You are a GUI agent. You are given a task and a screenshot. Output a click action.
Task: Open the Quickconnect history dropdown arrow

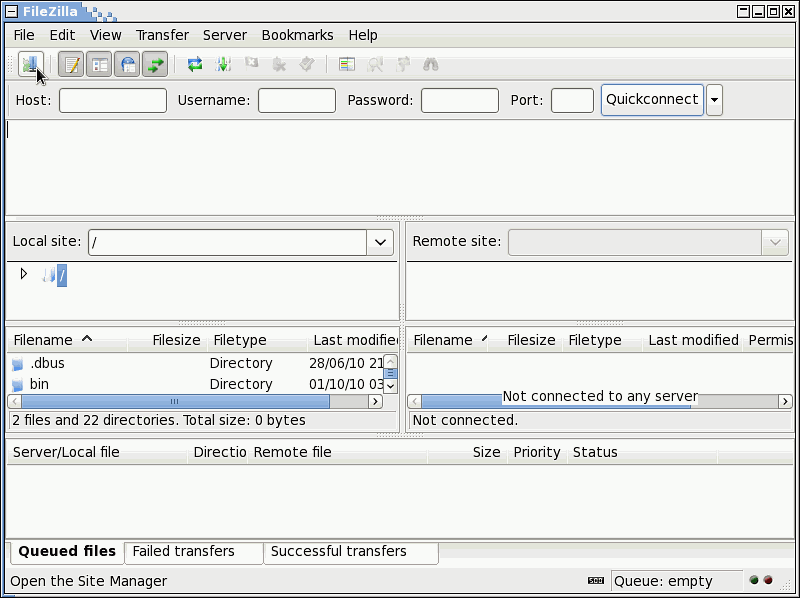714,100
